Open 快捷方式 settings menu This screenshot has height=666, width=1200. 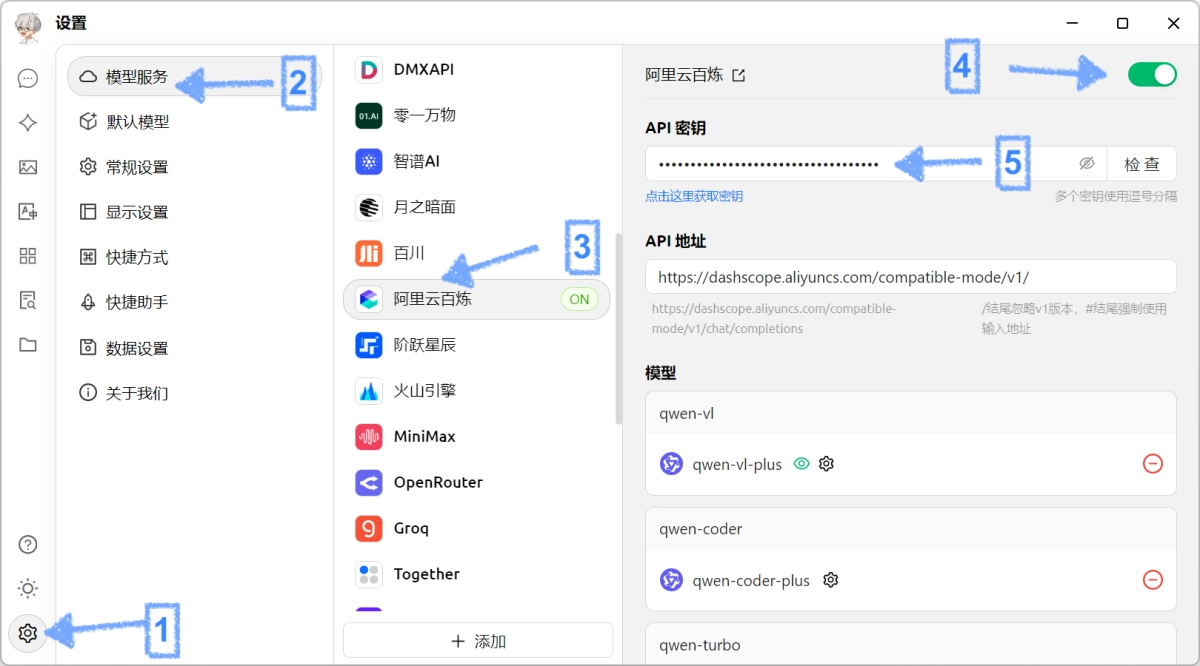tap(194, 257)
